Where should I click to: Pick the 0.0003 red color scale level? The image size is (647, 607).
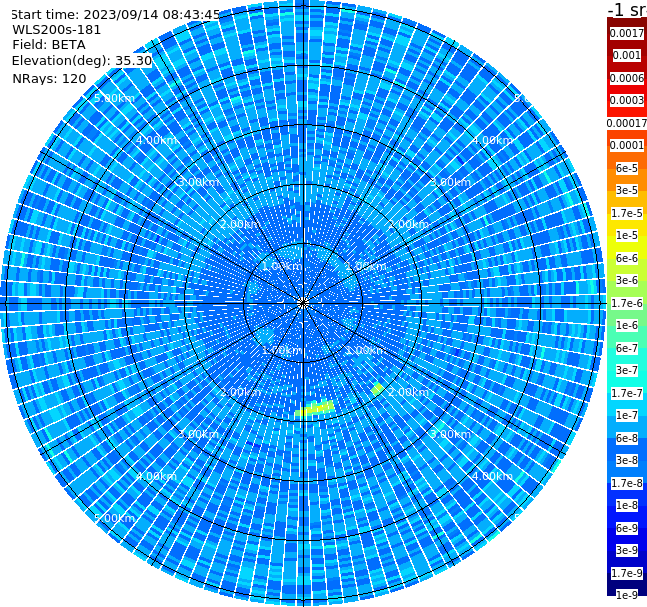click(x=627, y=100)
